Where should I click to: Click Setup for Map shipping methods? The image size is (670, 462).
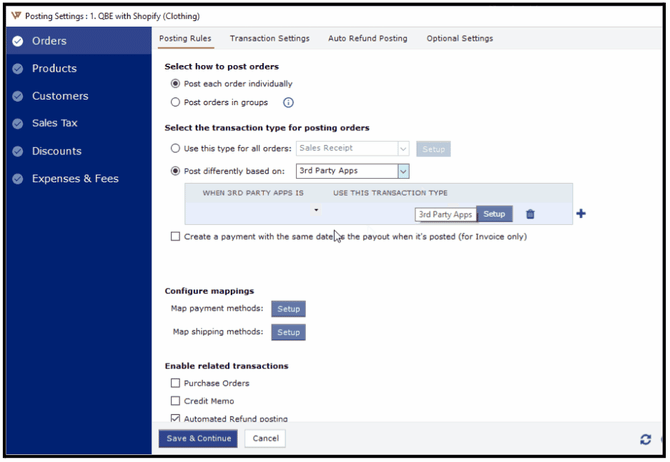288,332
